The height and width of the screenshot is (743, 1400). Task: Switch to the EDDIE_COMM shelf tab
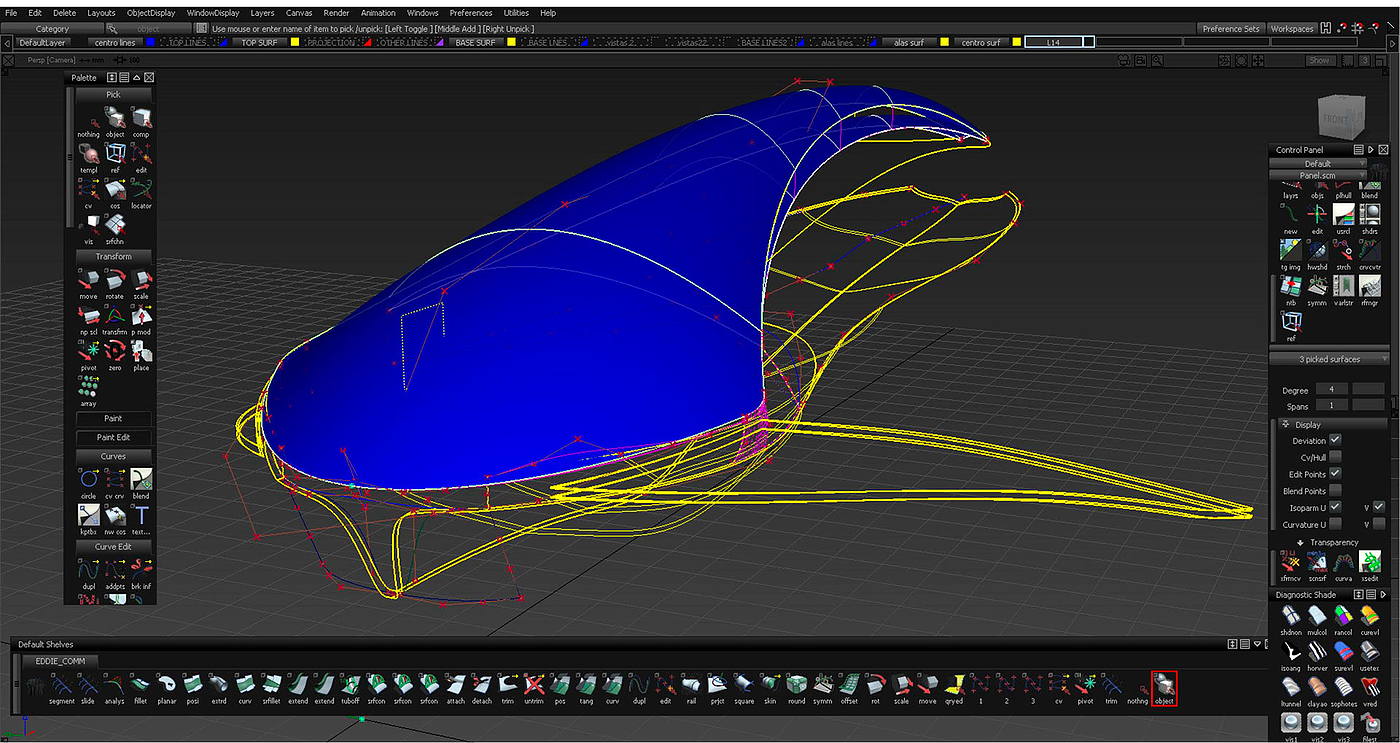[x=60, y=661]
